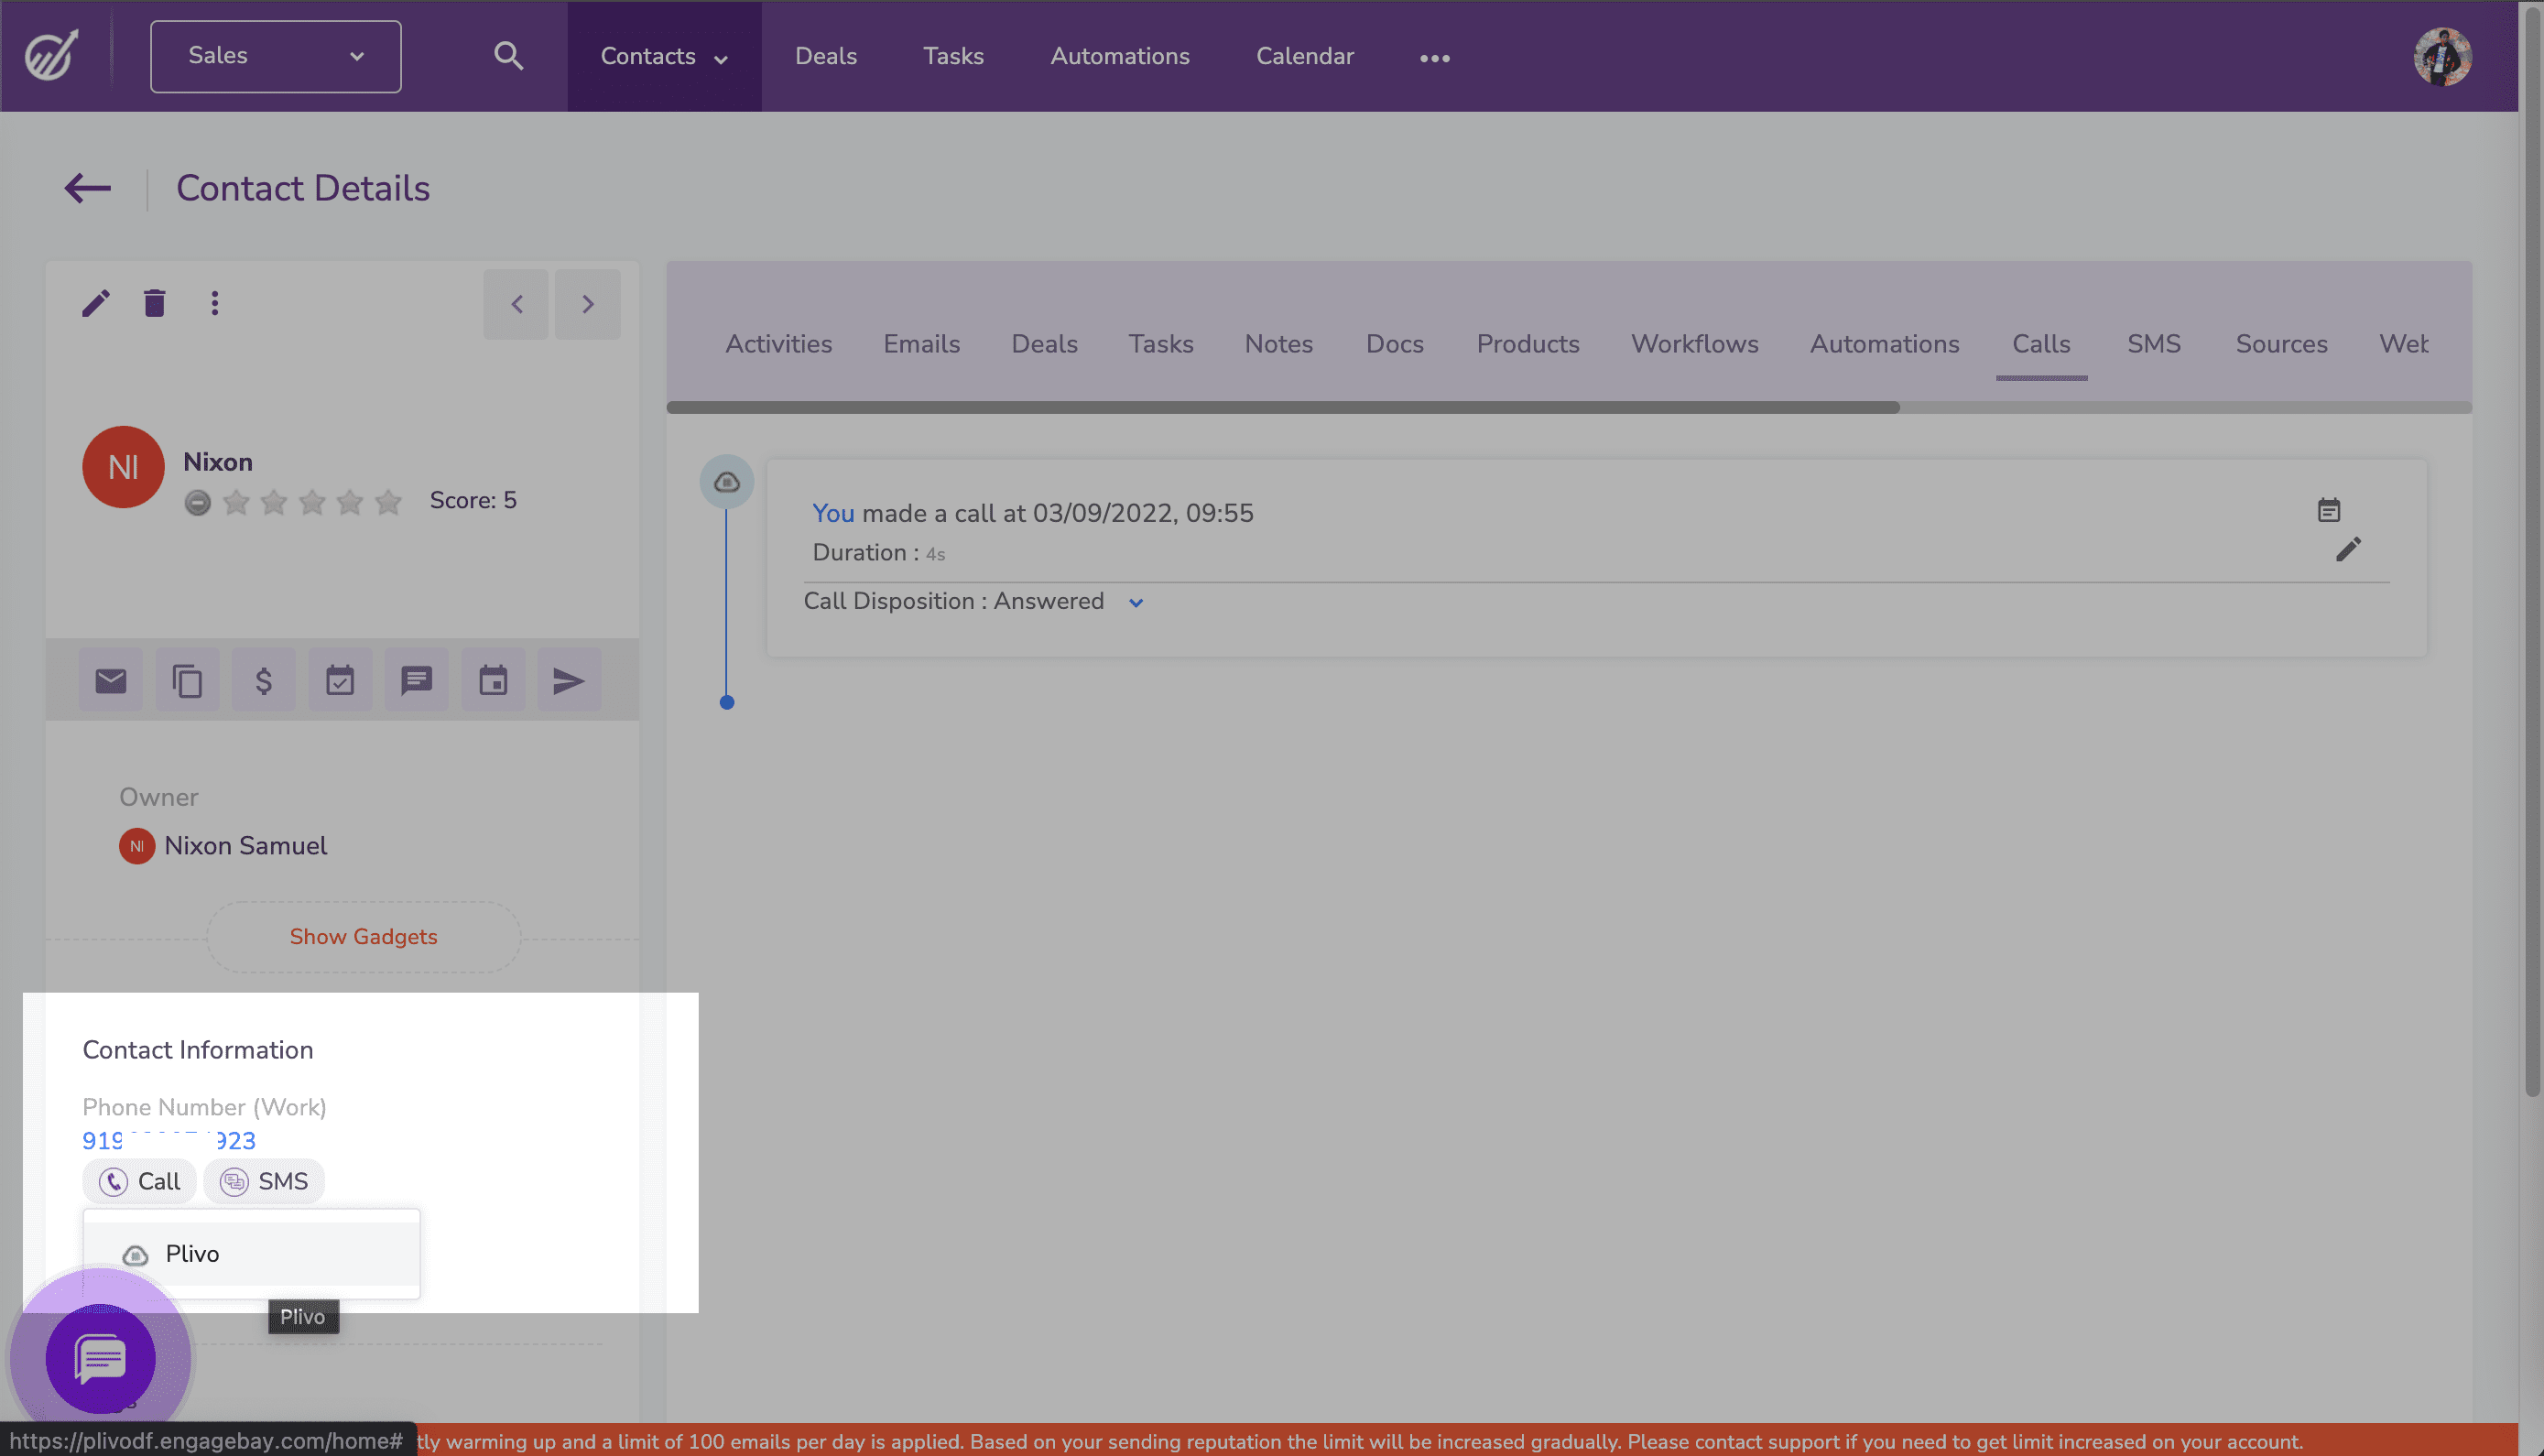Screen dimensions: 2544x1456
Task: Click the sentiment/mood toggle icon
Action: (x=198, y=502)
